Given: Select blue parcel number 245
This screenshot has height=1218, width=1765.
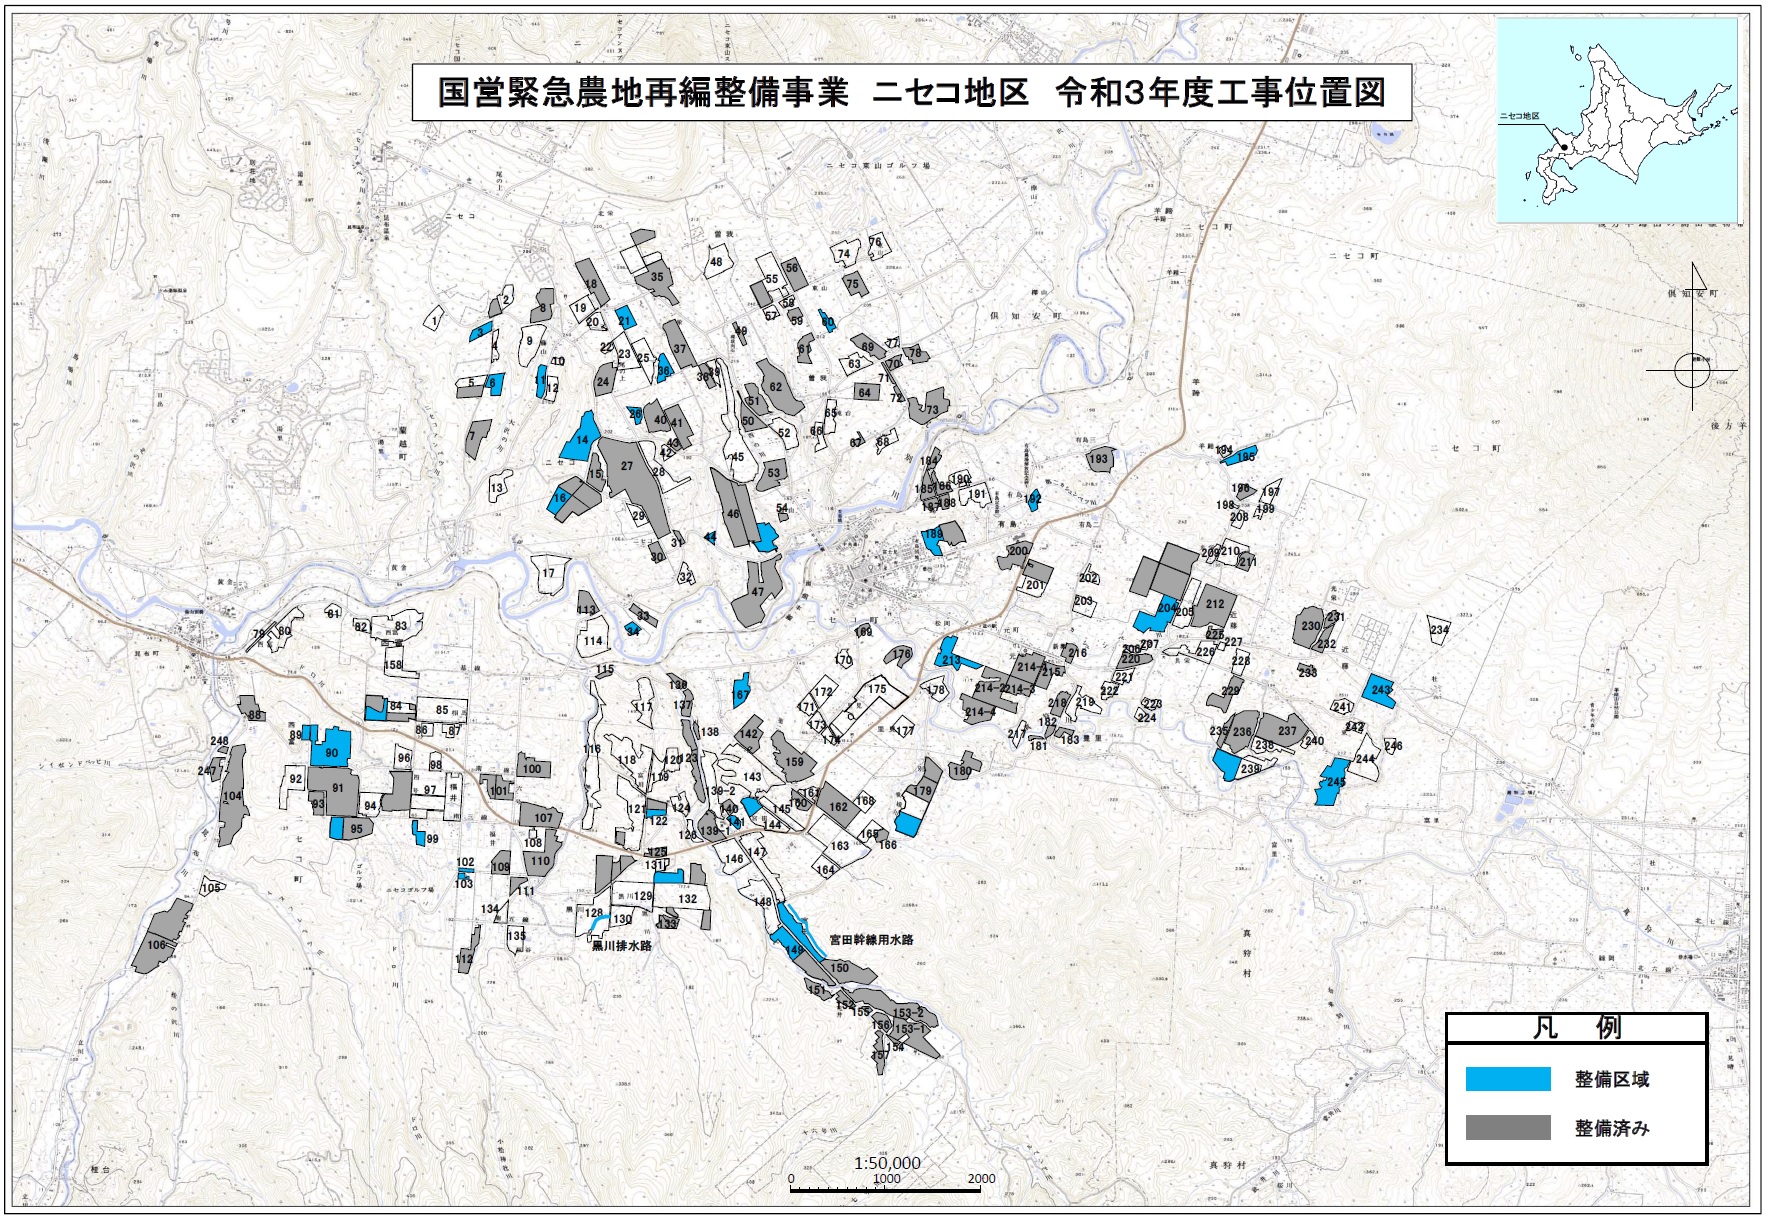Looking at the screenshot, I should (1333, 782).
